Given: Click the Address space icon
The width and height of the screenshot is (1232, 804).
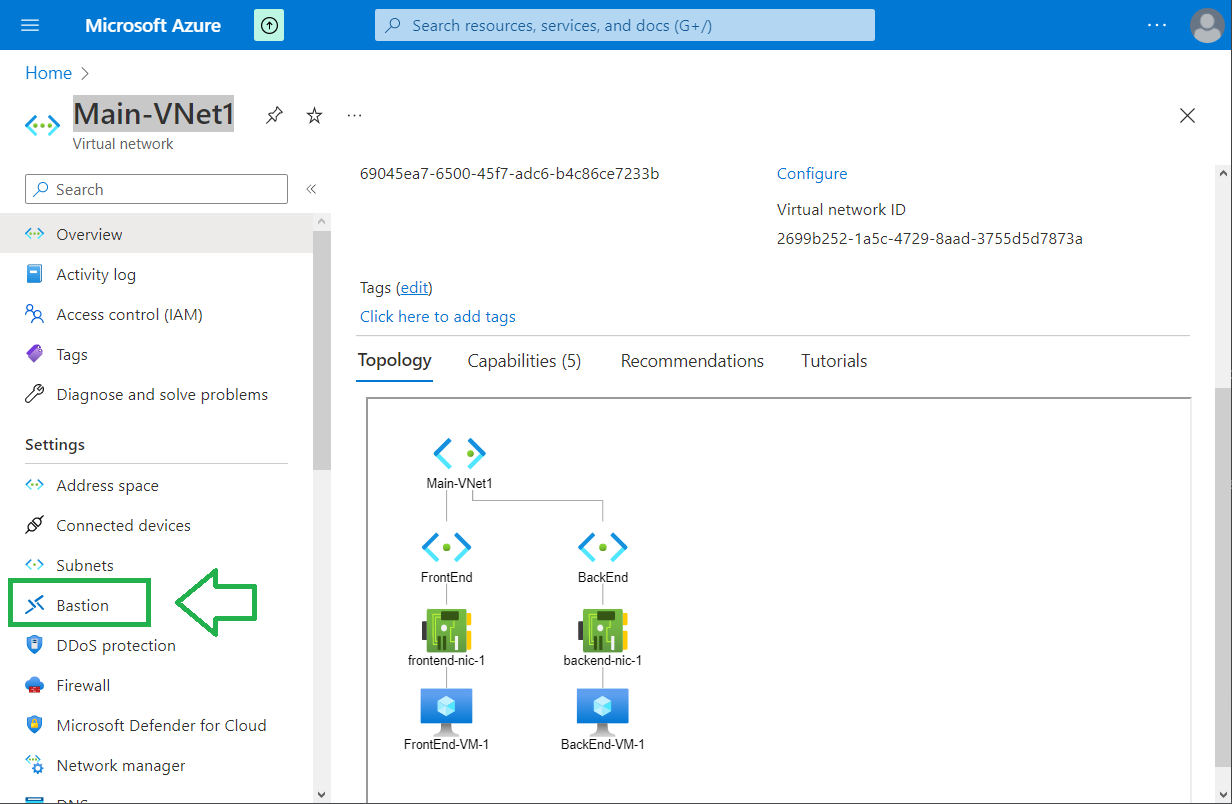Looking at the screenshot, I should [x=35, y=485].
